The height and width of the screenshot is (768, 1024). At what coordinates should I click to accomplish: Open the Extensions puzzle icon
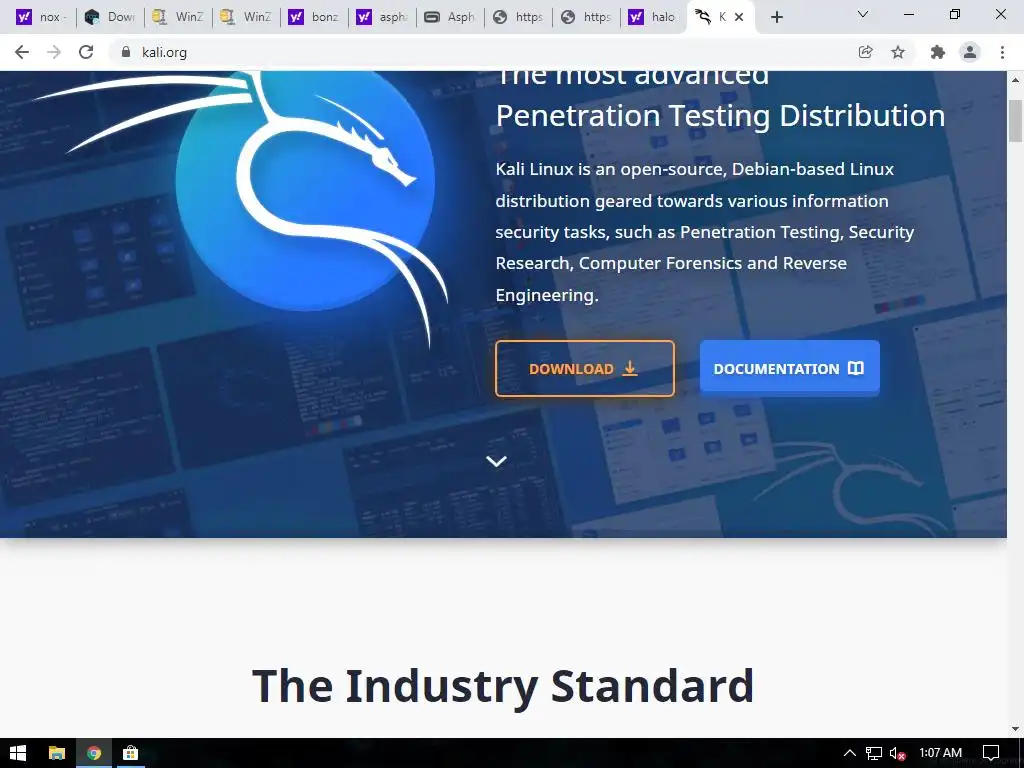[938, 52]
